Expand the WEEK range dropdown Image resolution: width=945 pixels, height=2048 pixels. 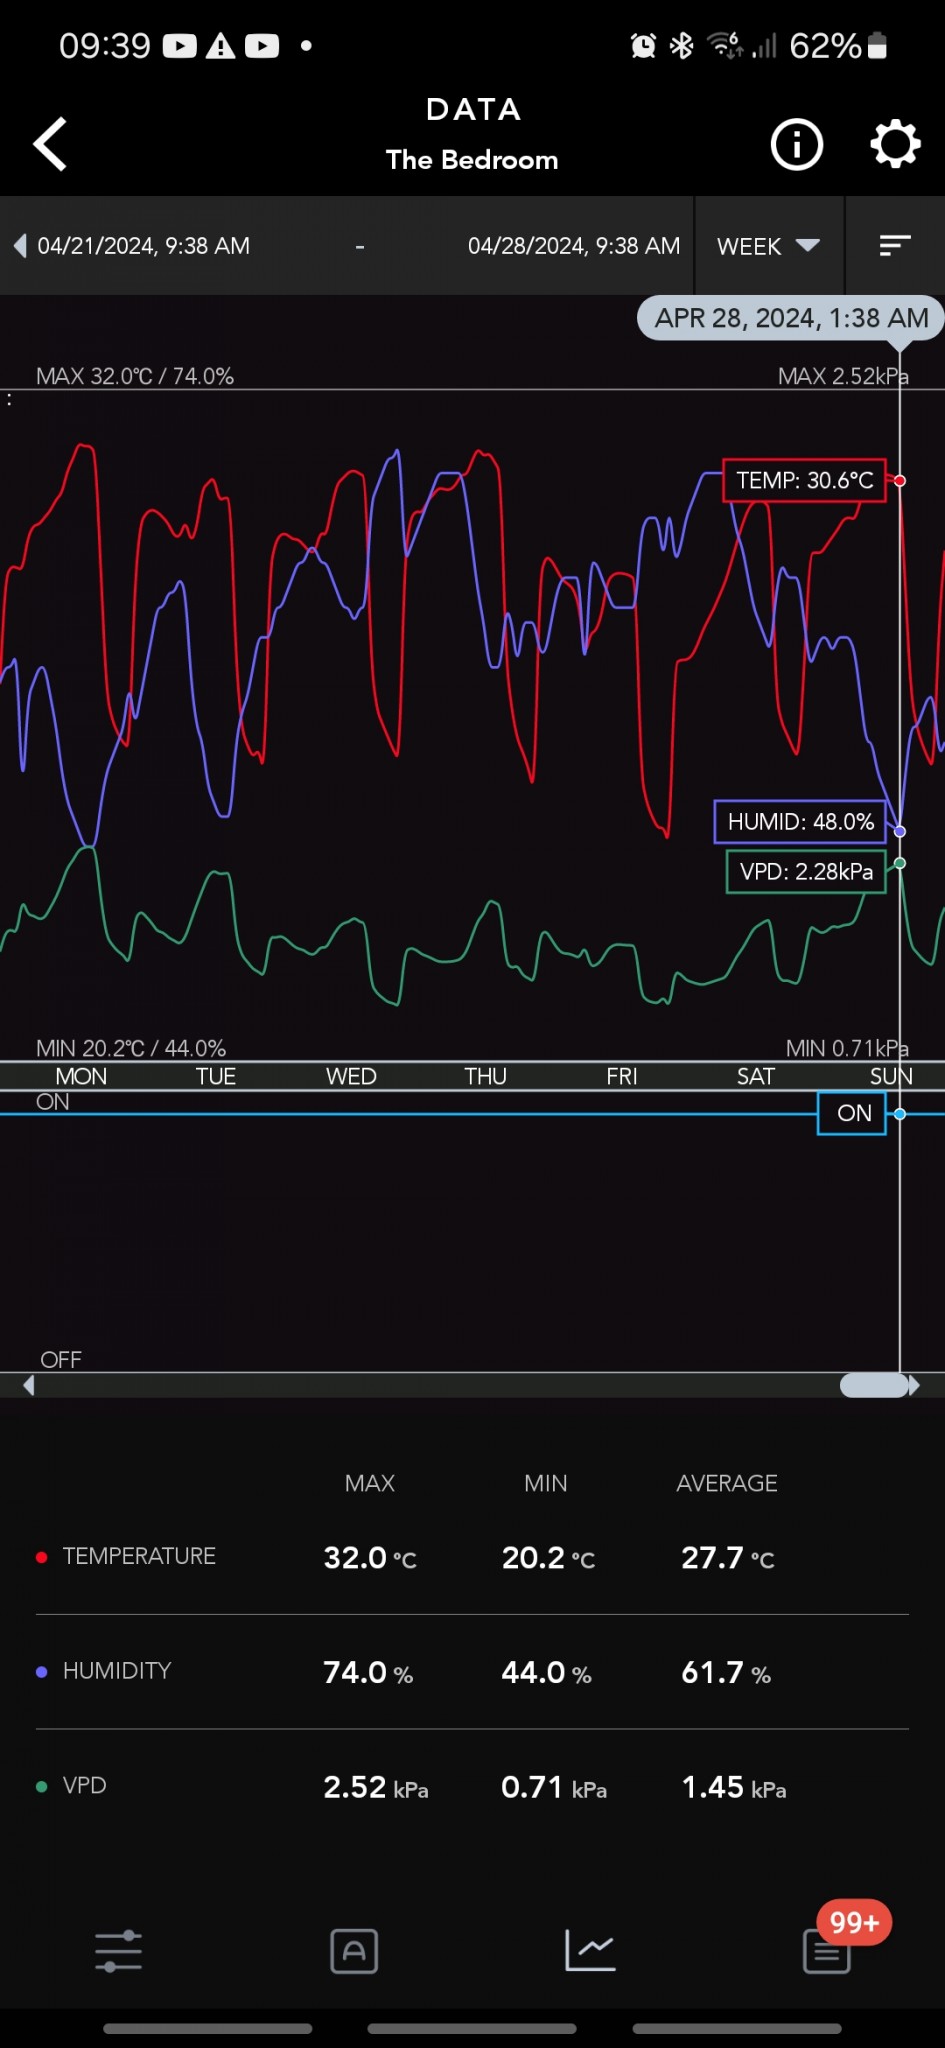pos(768,246)
